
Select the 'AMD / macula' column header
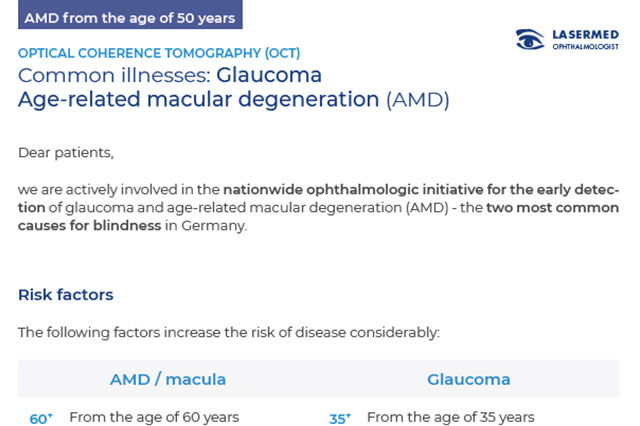pyautogui.click(x=168, y=379)
